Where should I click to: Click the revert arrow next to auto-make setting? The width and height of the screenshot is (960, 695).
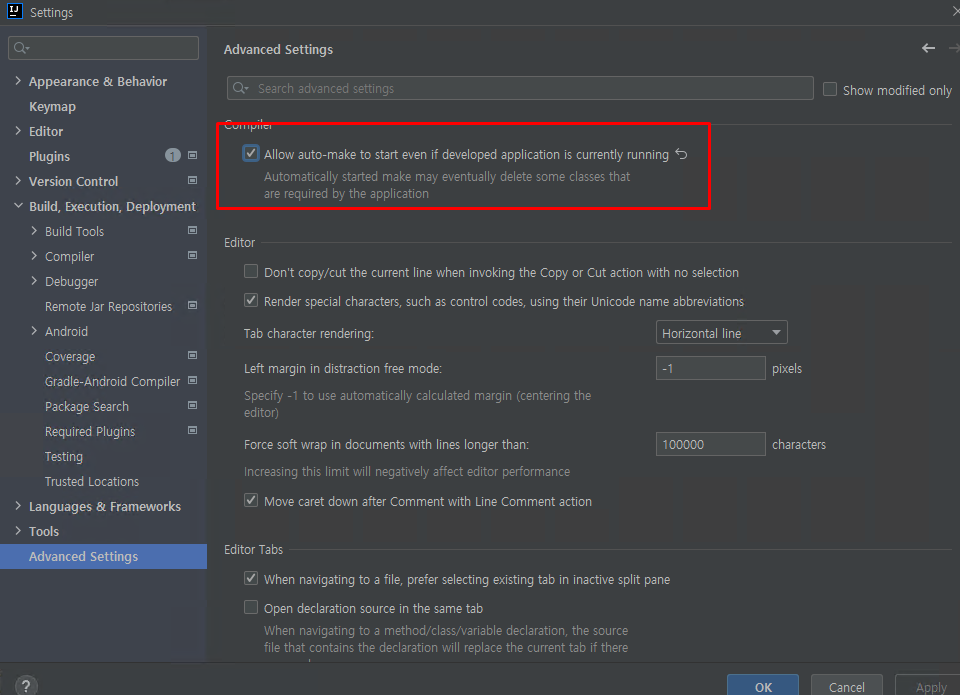coord(681,155)
